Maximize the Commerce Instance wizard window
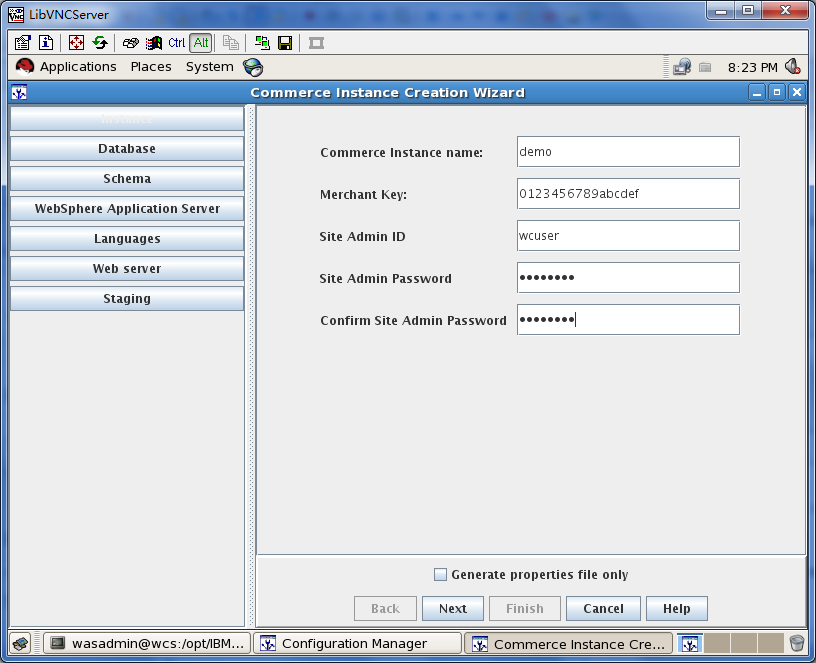Screen dimensions: 816x663 coord(777,93)
